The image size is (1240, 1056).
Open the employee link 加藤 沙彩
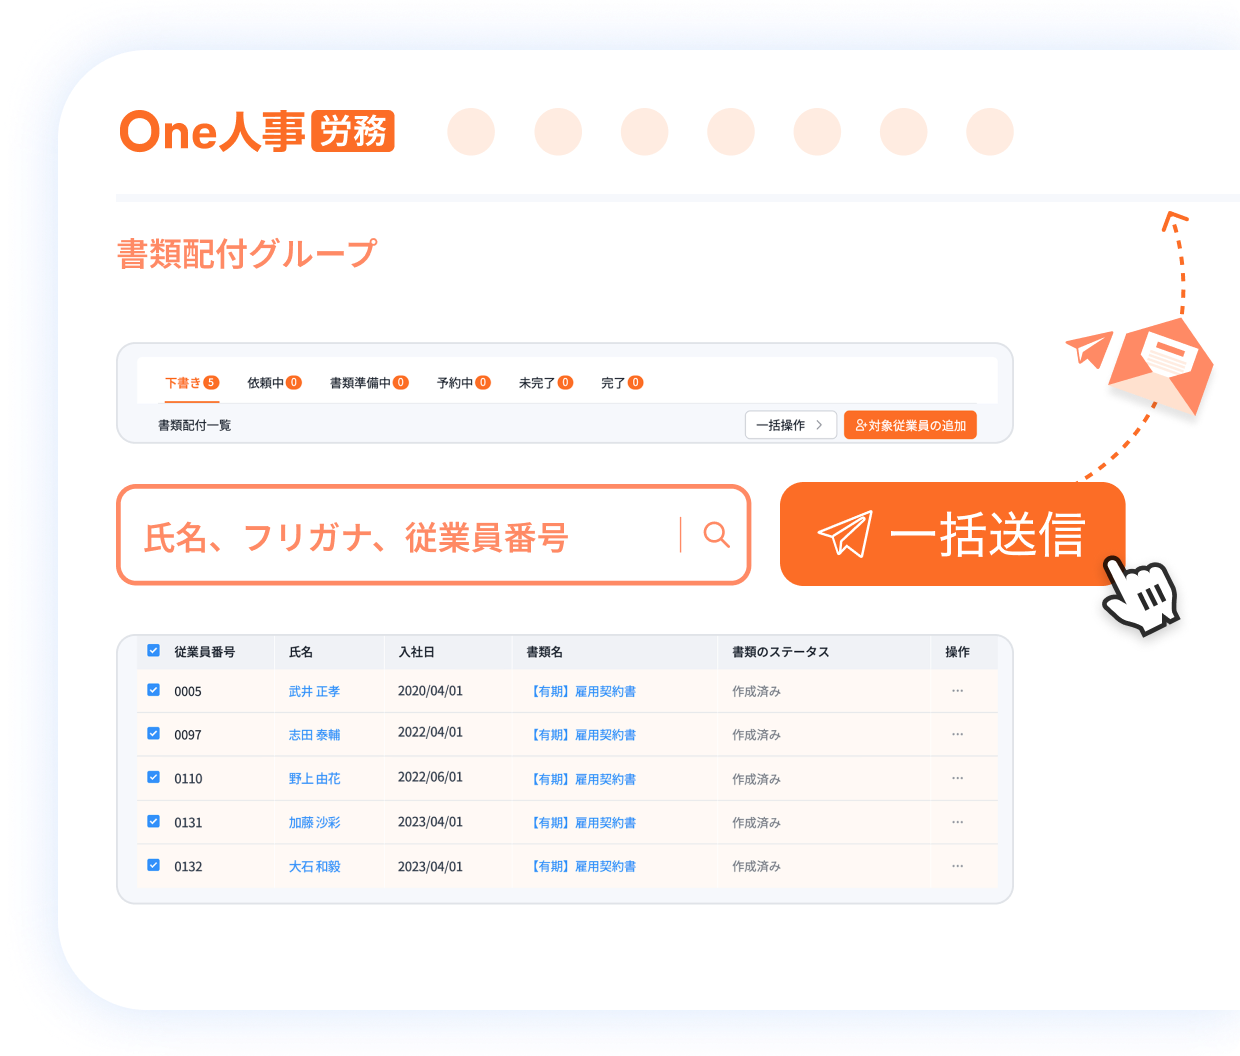click(314, 823)
